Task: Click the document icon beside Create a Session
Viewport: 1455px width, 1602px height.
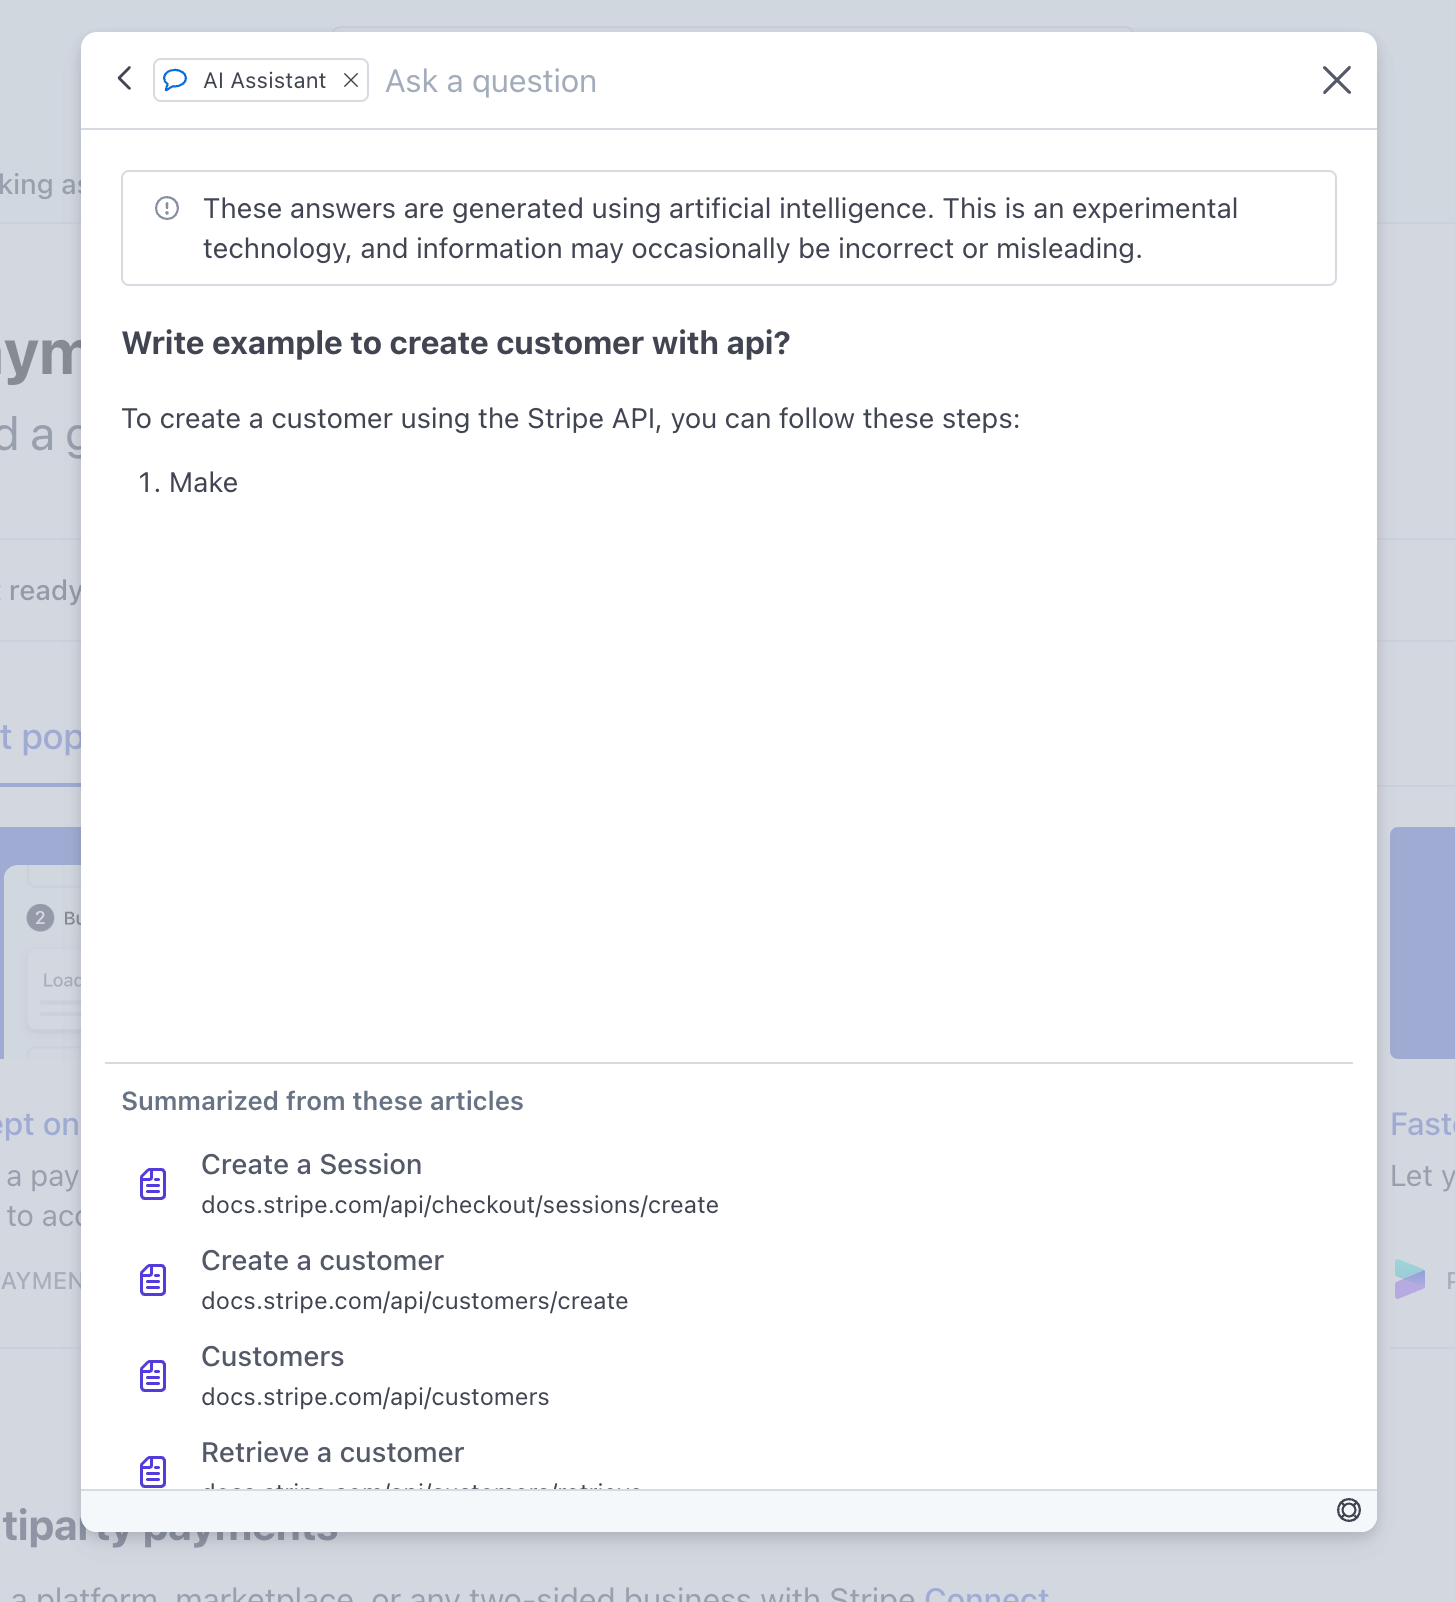Action: [153, 1184]
